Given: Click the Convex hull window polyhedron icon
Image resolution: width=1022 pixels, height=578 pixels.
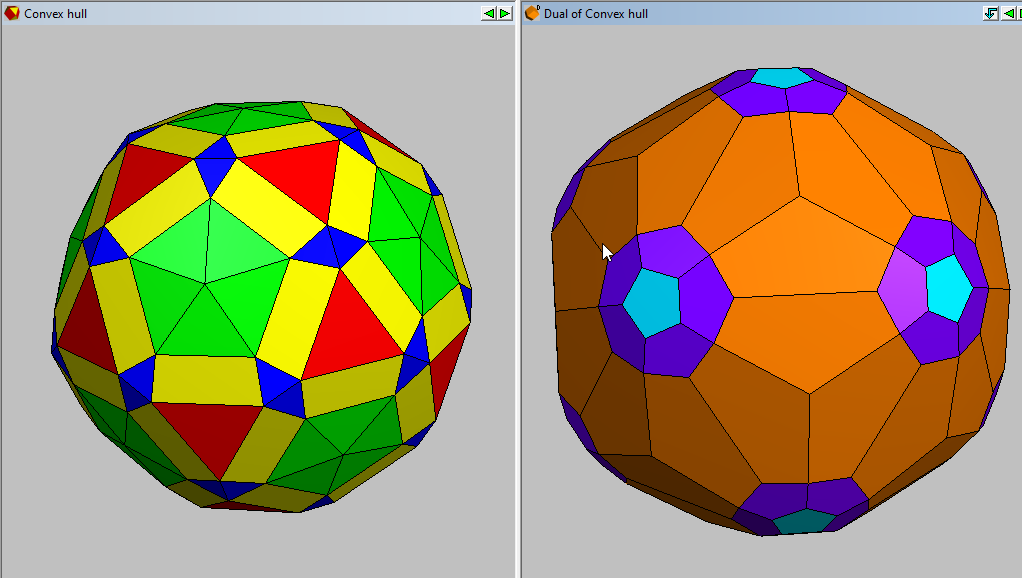Looking at the screenshot, I should (x=12, y=13).
